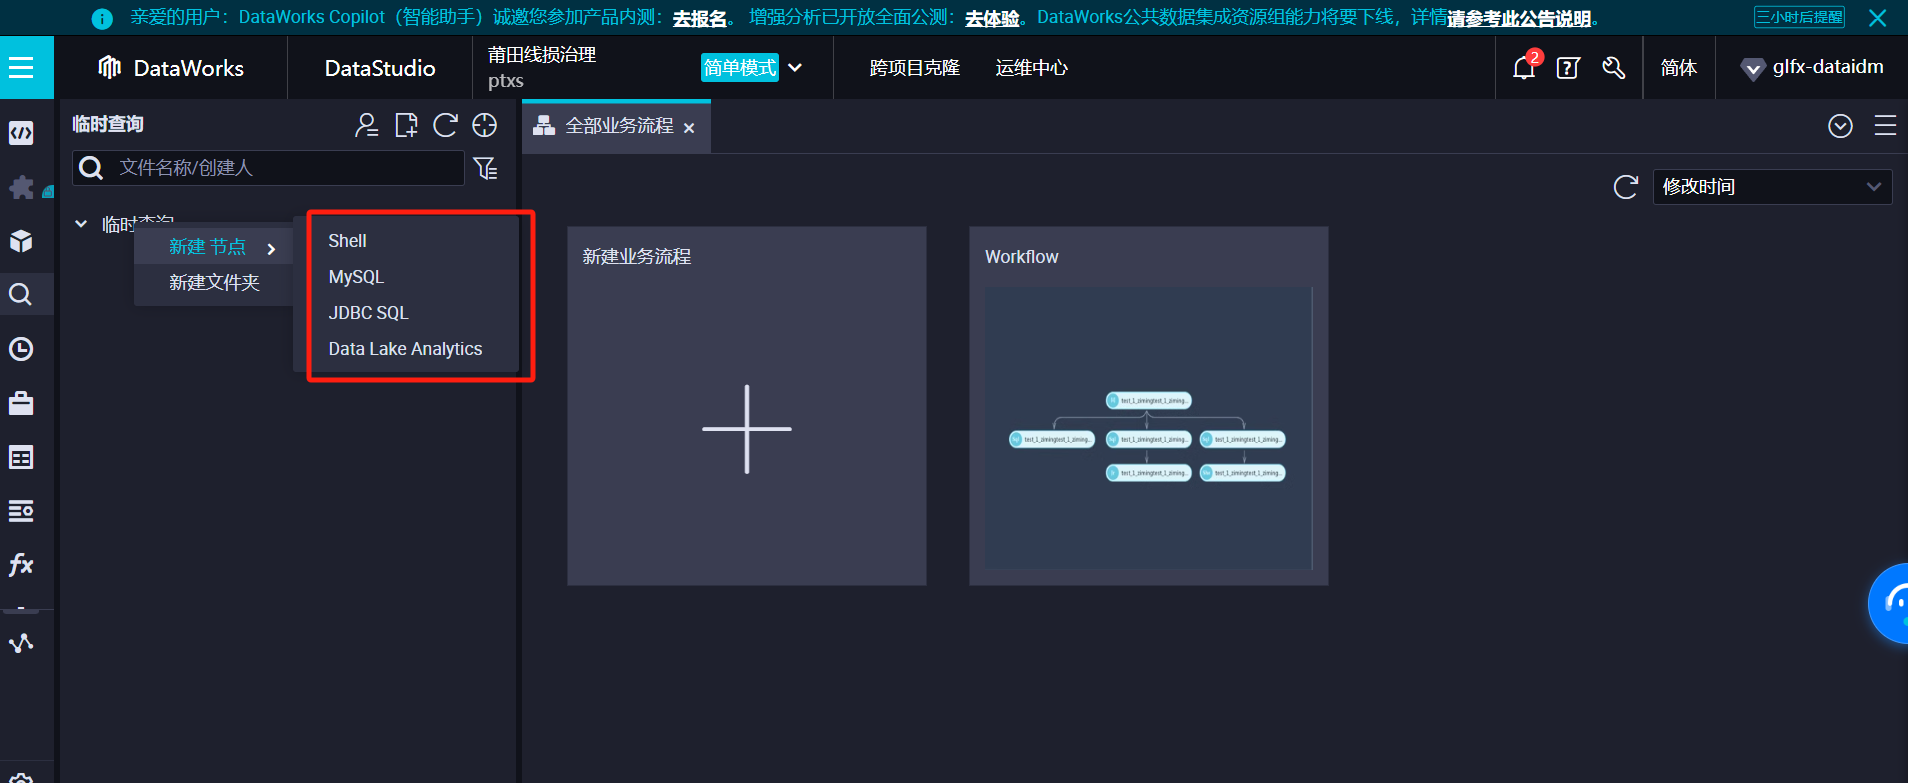The height and width of the screenshot is (783, 1908).
Task: Click the DataWorks logo
Action: [171, 68]
